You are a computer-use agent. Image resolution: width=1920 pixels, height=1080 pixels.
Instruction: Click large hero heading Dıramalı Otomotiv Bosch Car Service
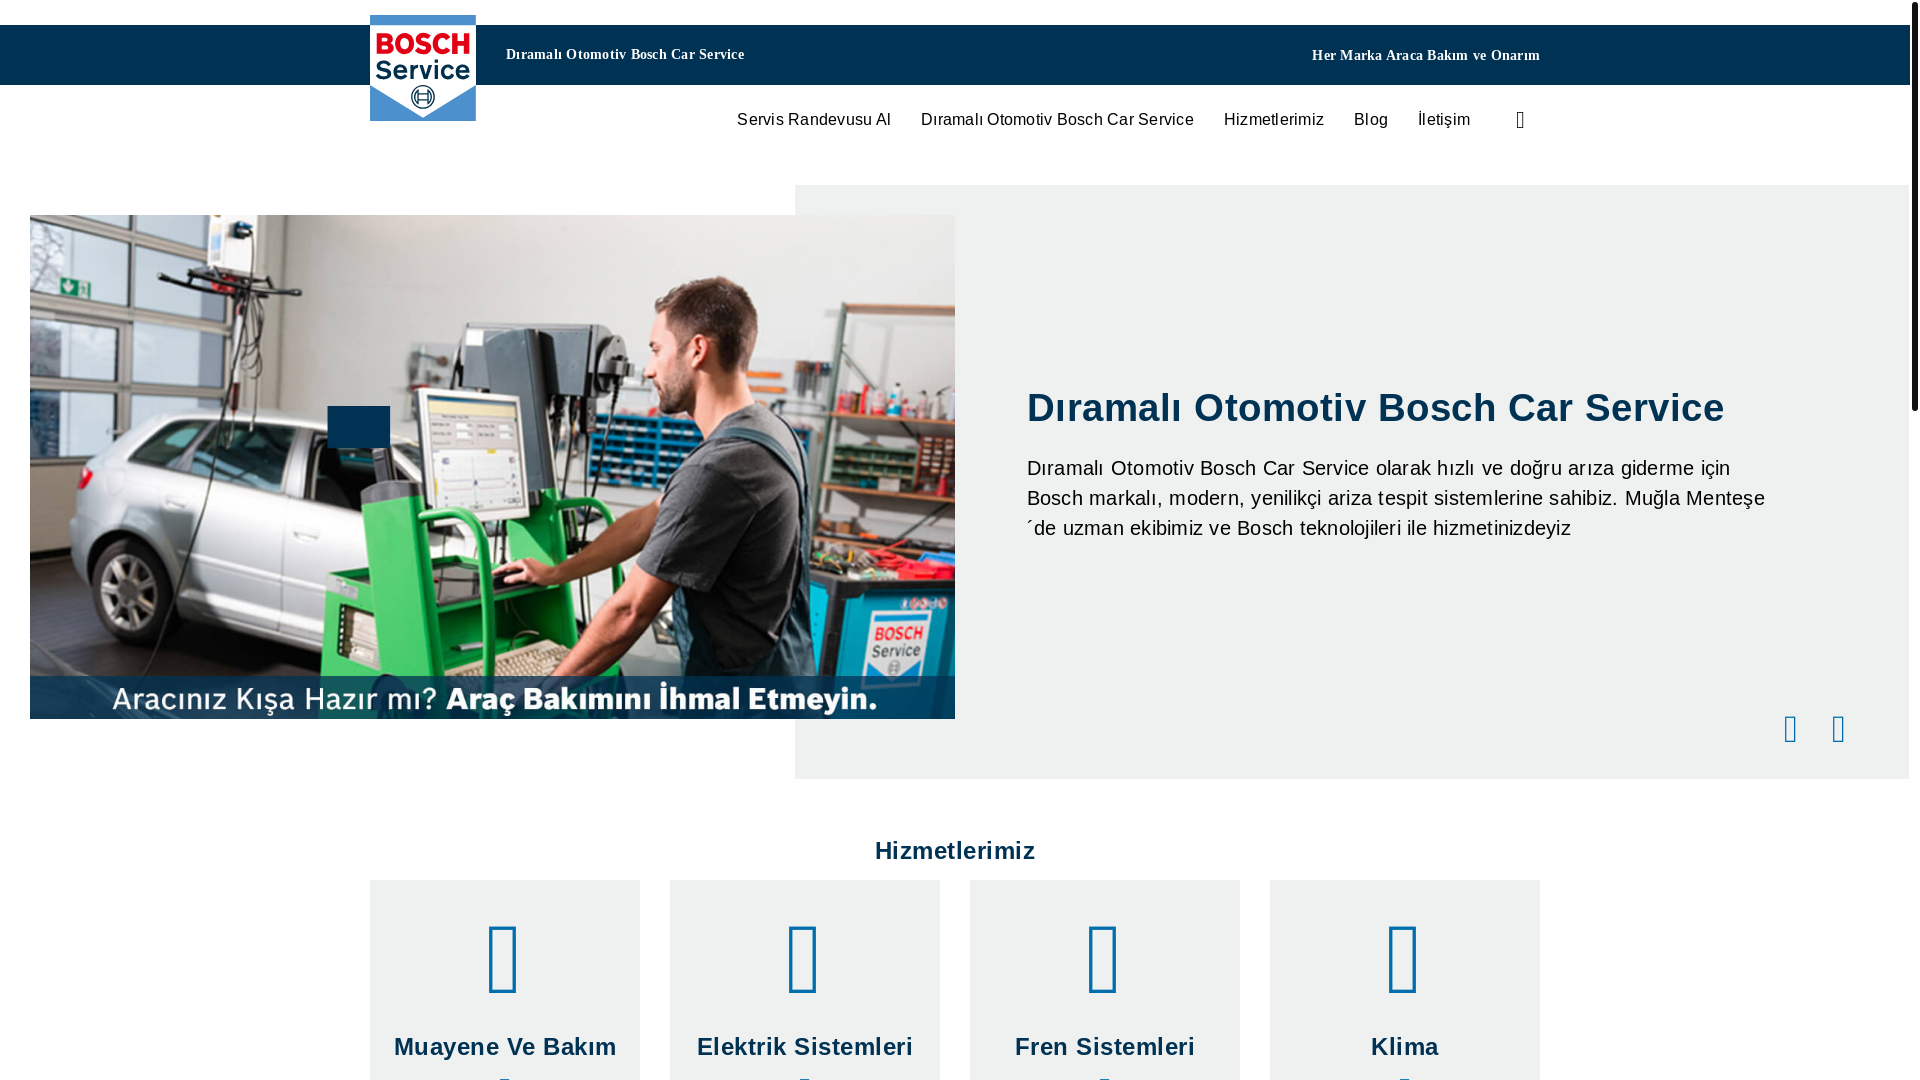click(1376, 408)
